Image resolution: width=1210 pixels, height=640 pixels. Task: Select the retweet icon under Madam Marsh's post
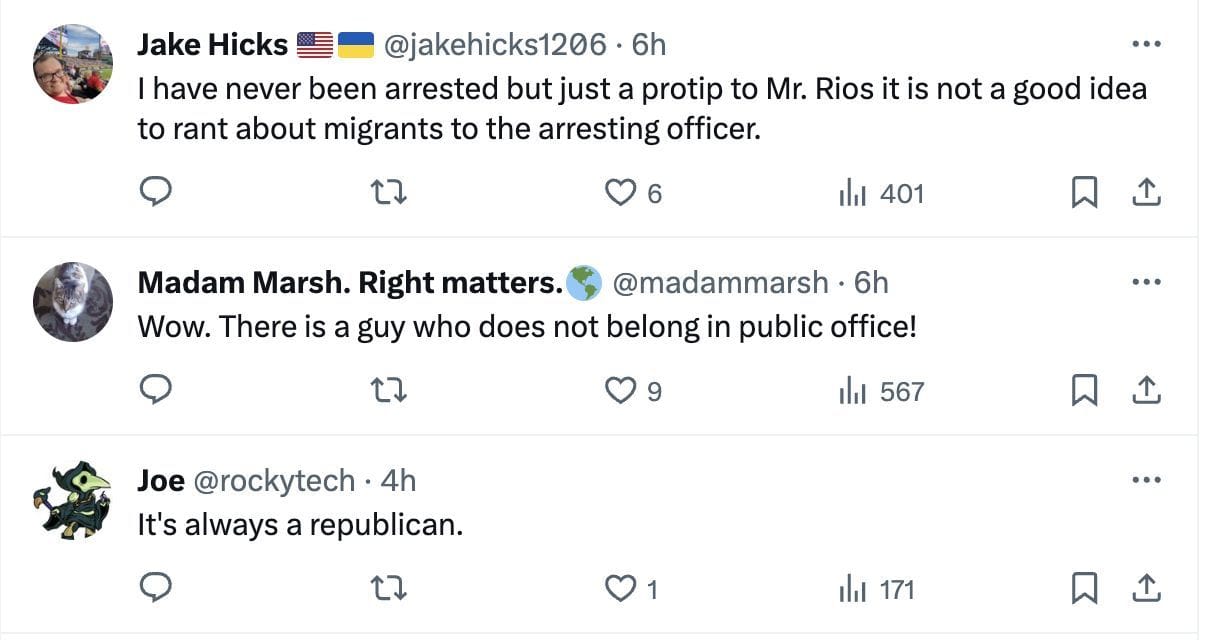388,390
